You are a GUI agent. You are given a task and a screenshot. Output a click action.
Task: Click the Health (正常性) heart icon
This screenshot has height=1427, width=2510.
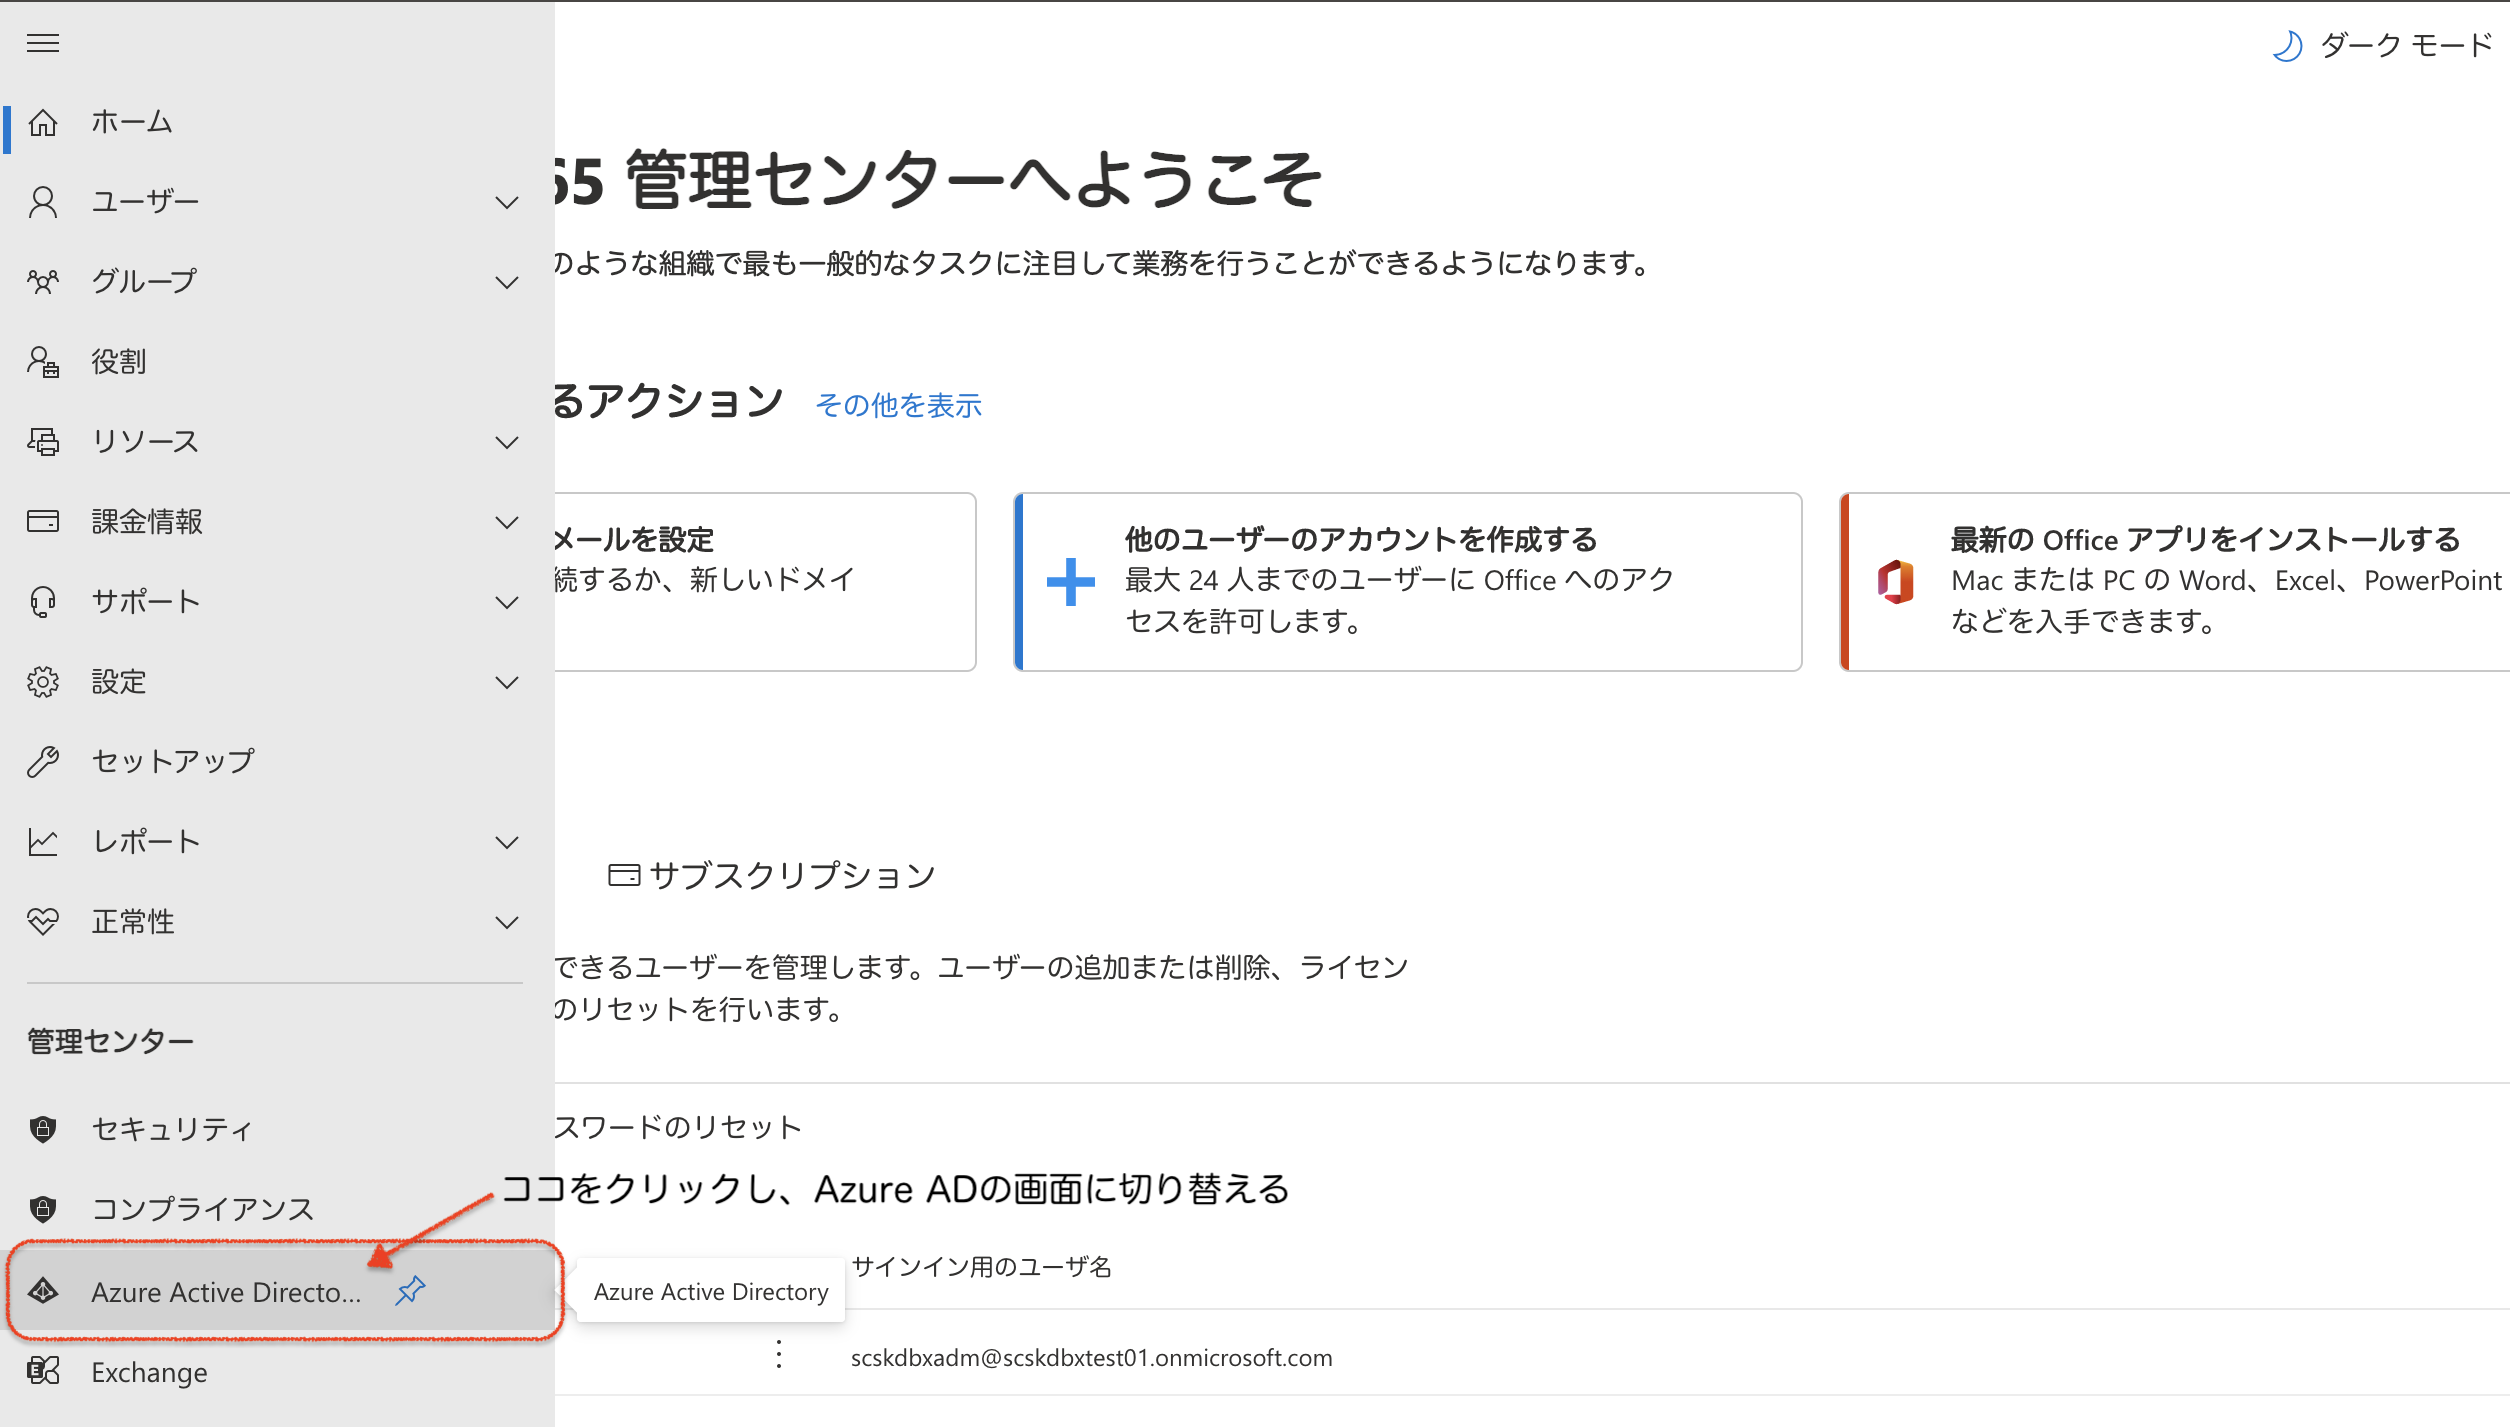(x=43, y=921)
